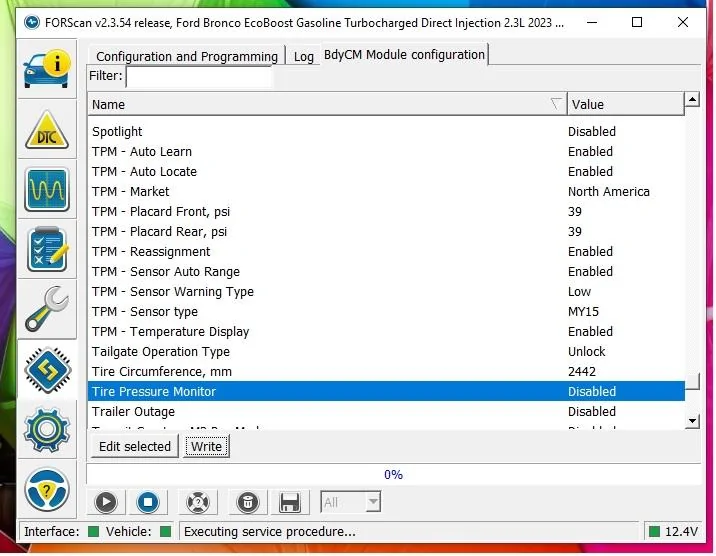The width and height of the screenshot is (716, 556).
Task: Click the floppy disk save icon
Action: click(290, 502)
